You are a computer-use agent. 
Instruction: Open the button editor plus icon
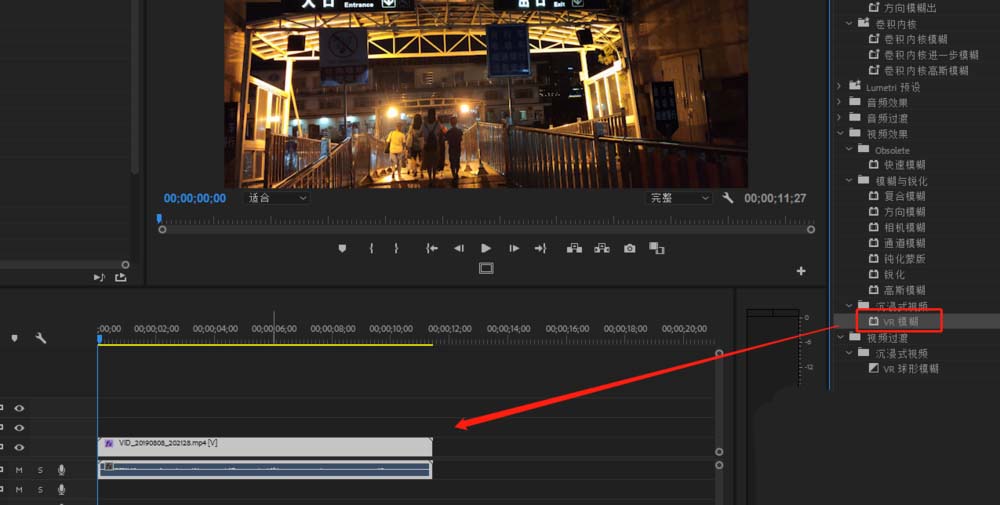point(801,271)
